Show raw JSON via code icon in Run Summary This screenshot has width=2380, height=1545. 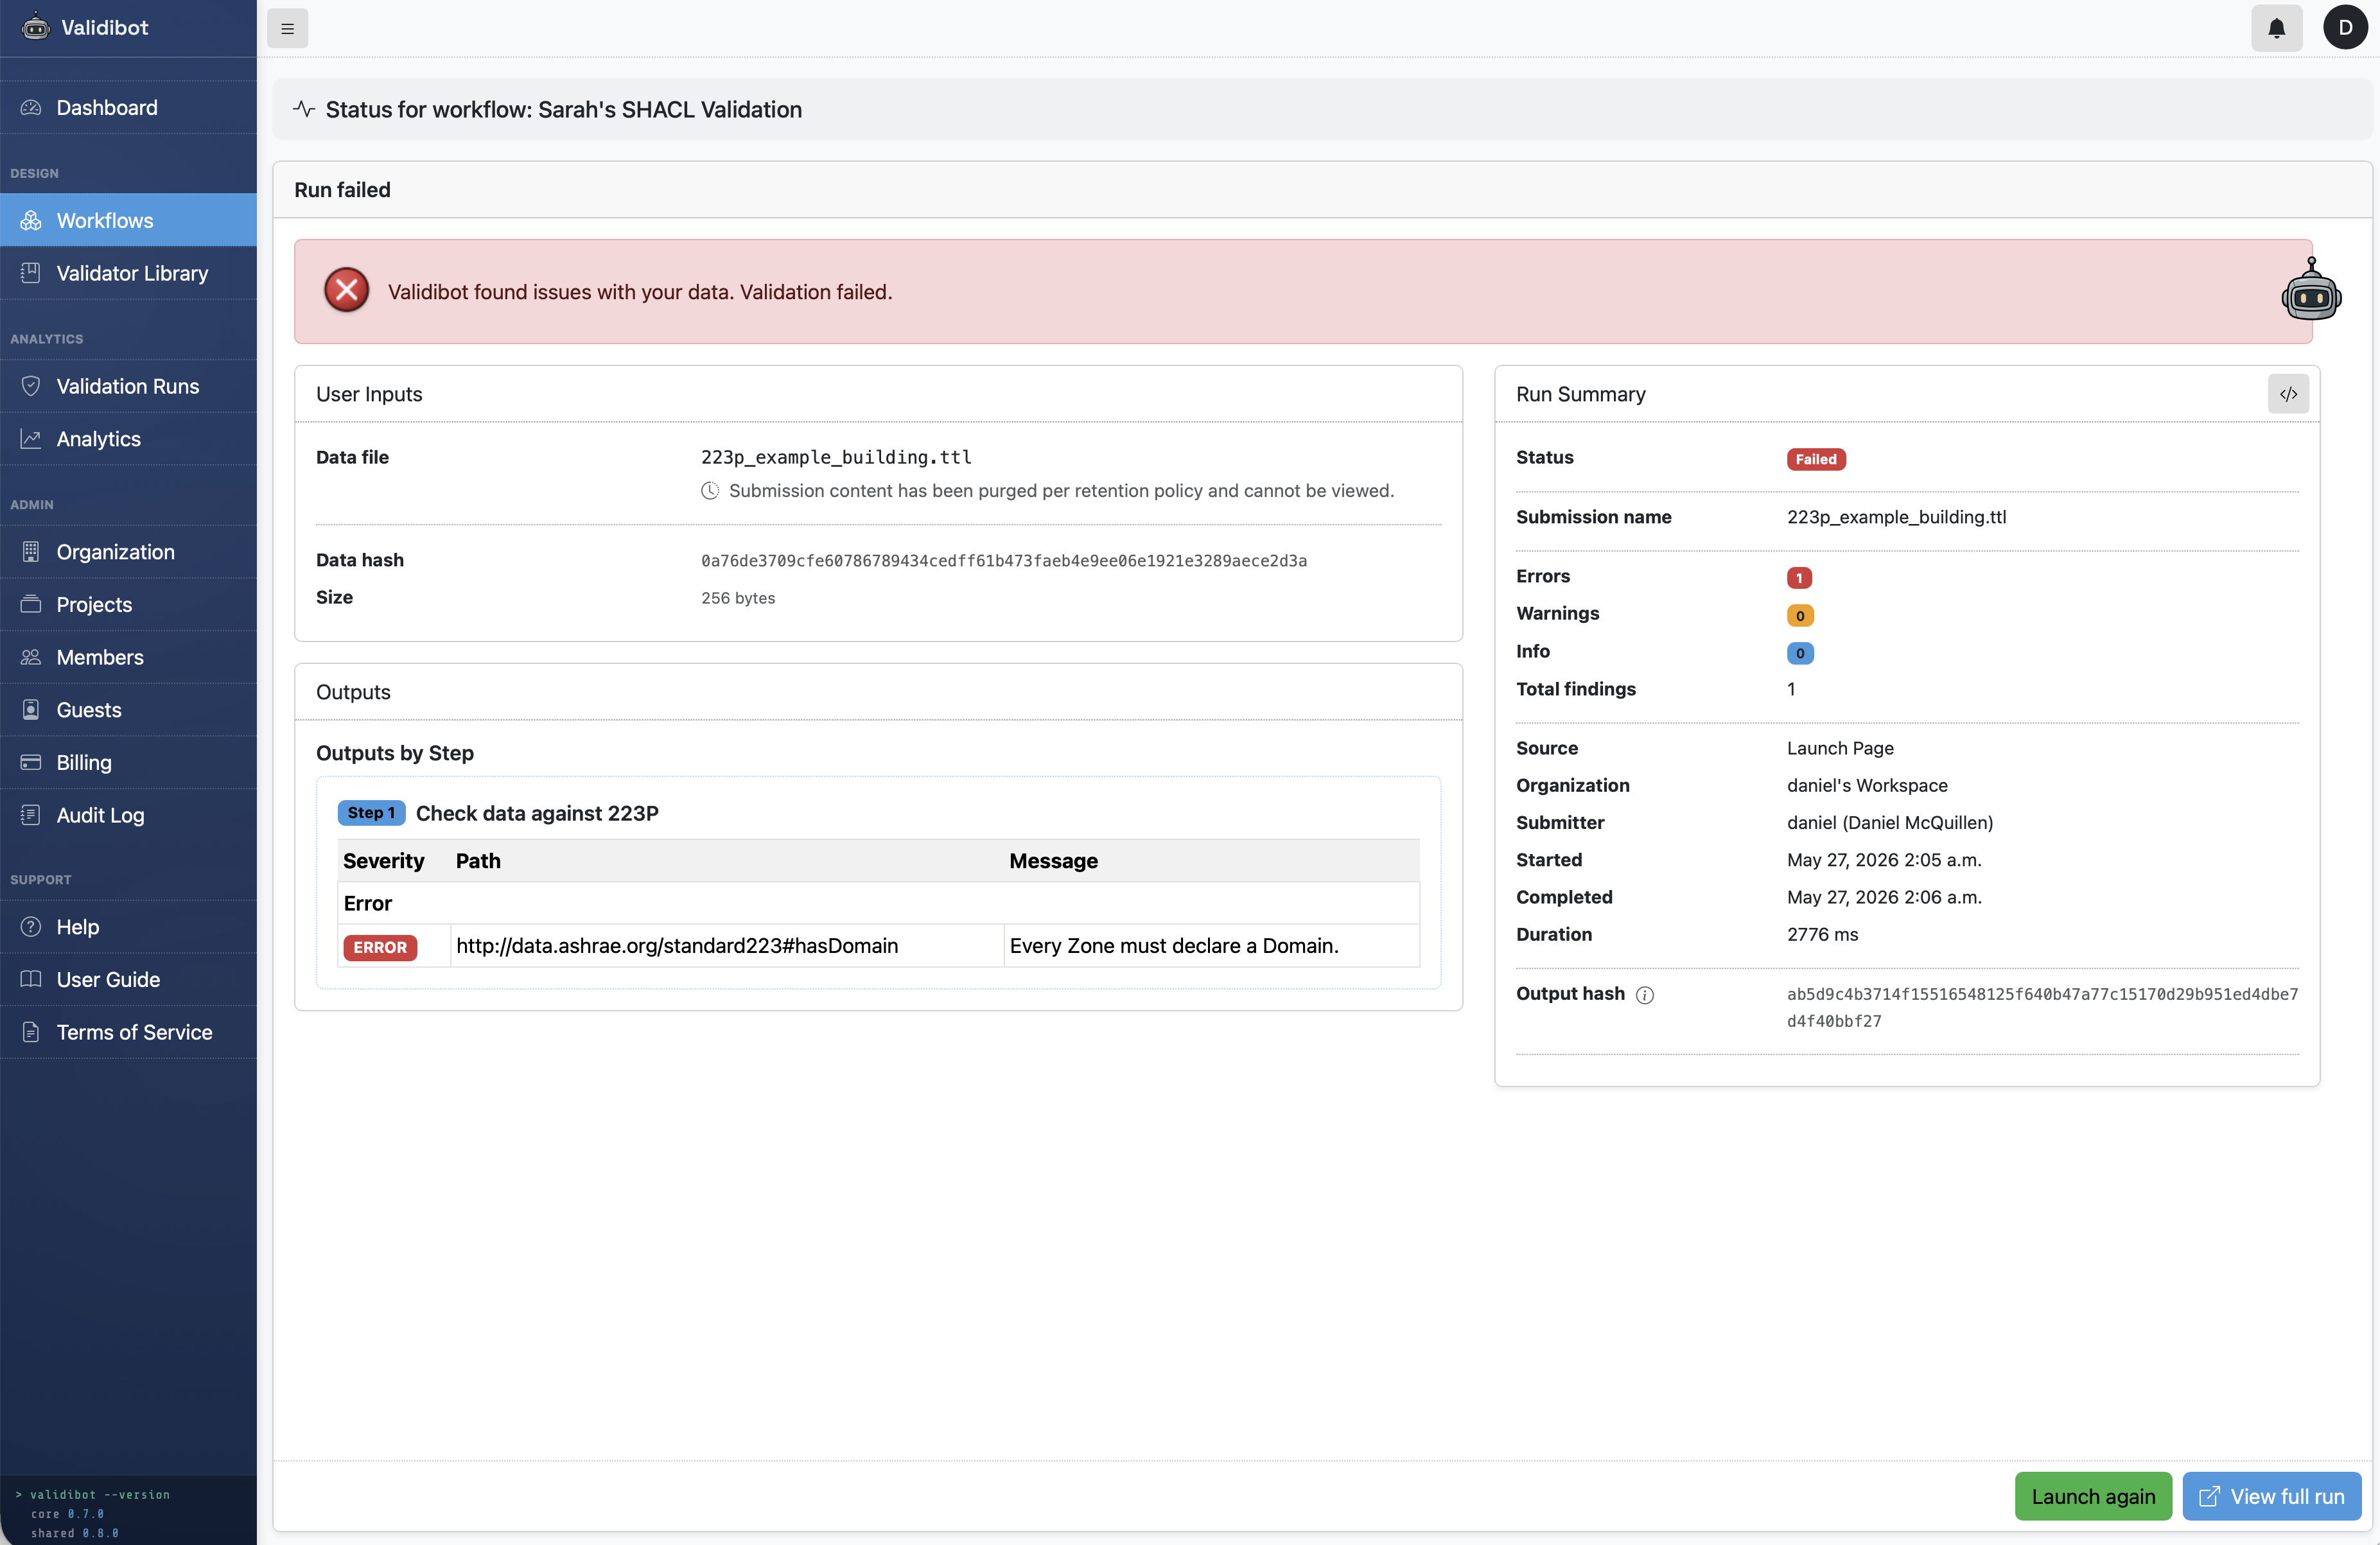[x=2288, y=394]
